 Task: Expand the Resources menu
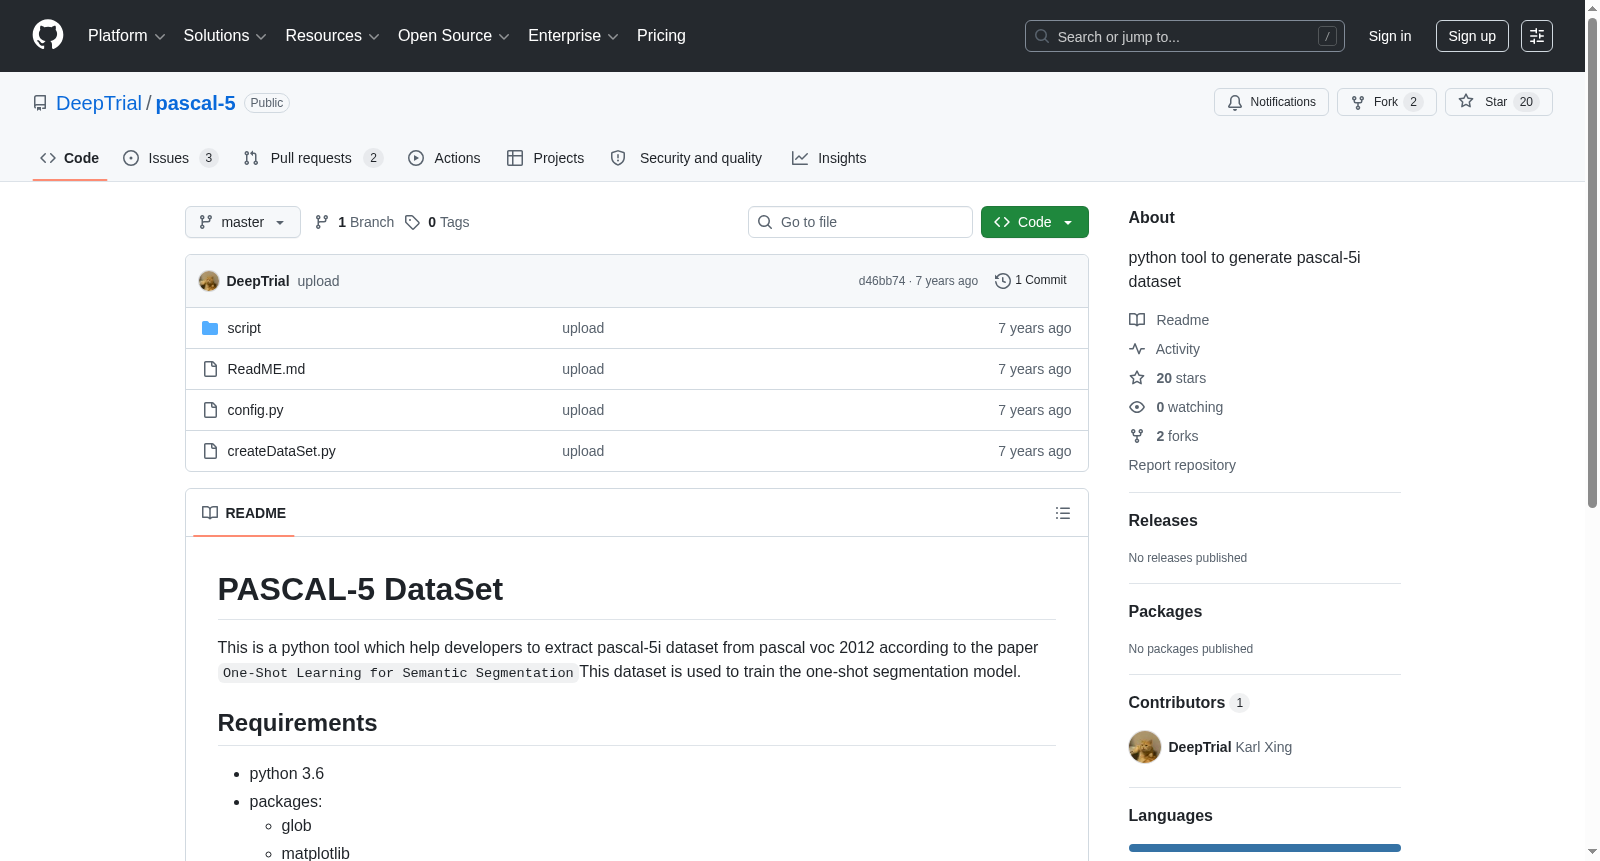(x=332, y=36)
